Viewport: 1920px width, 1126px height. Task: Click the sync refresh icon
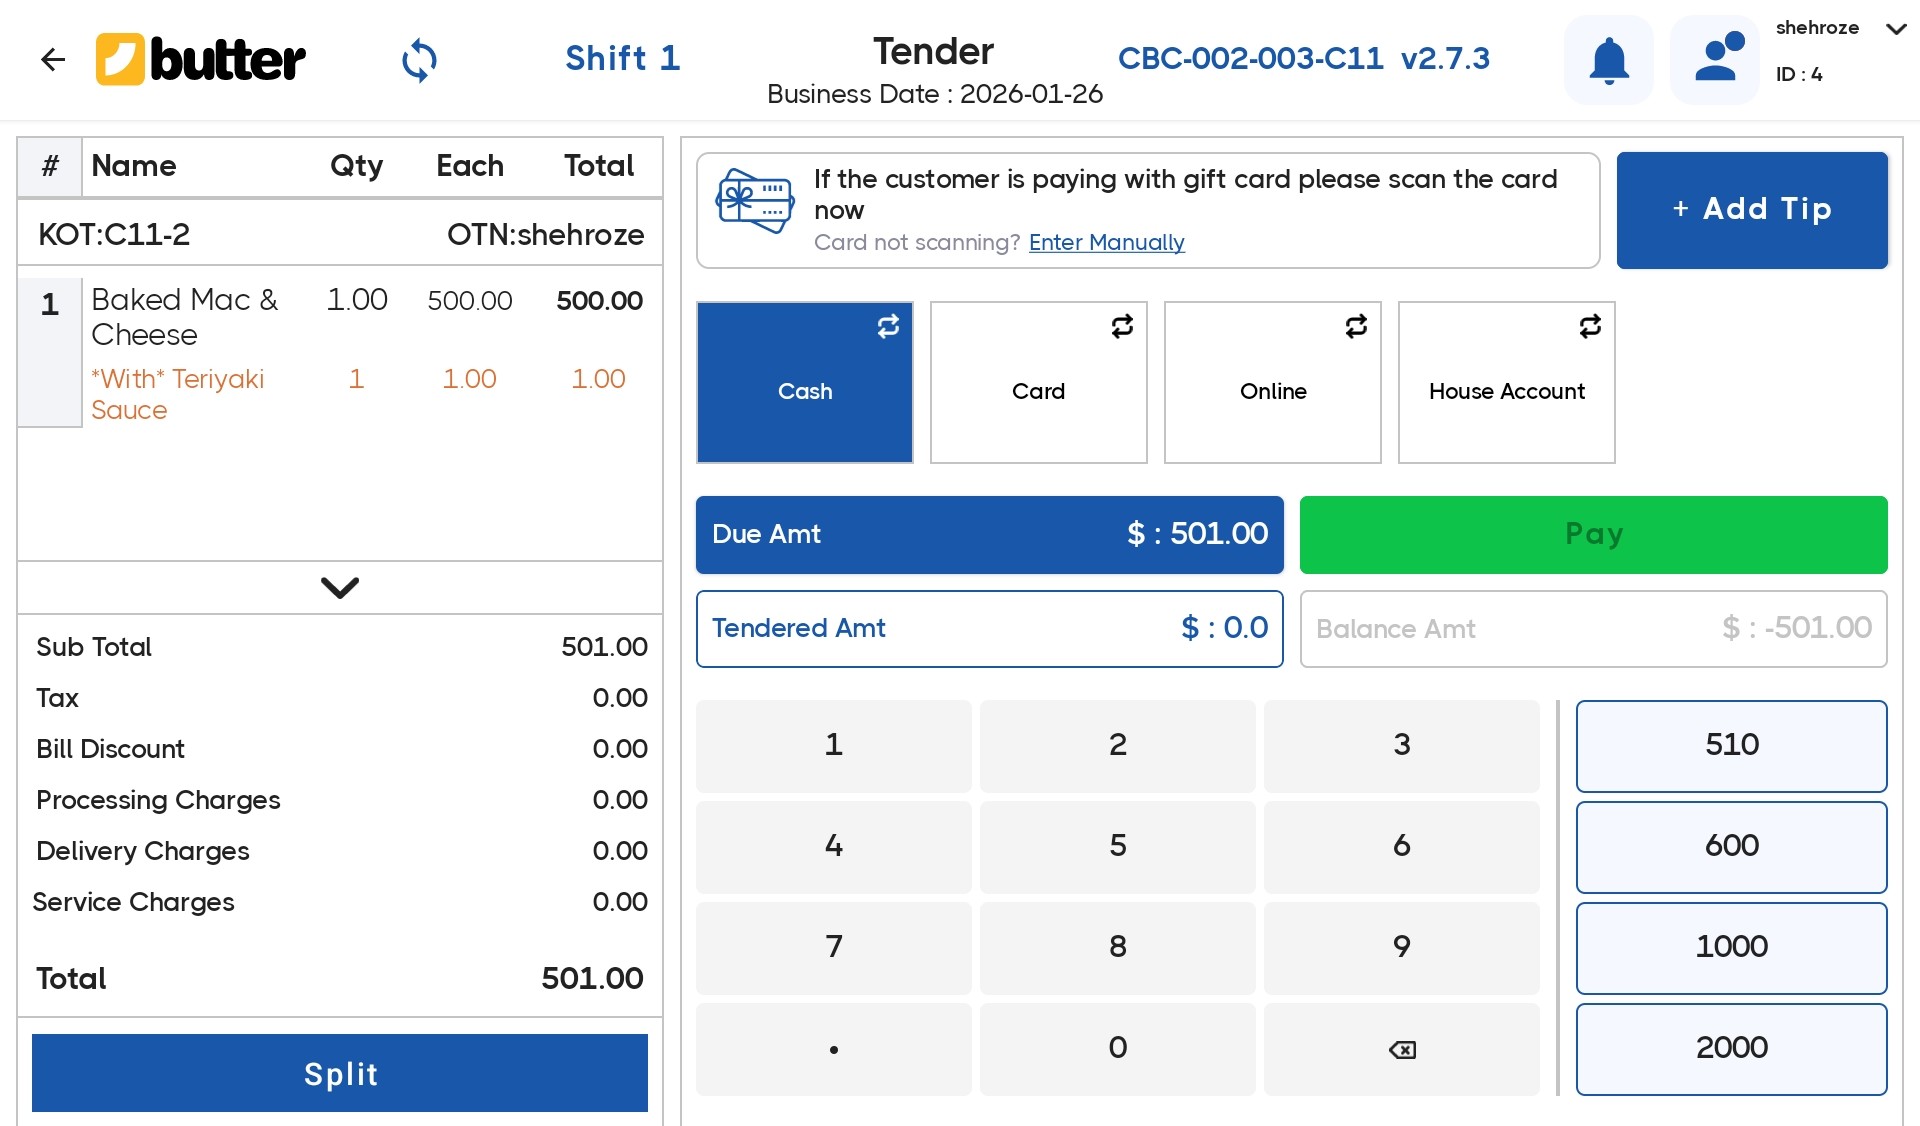pos(419,60)
